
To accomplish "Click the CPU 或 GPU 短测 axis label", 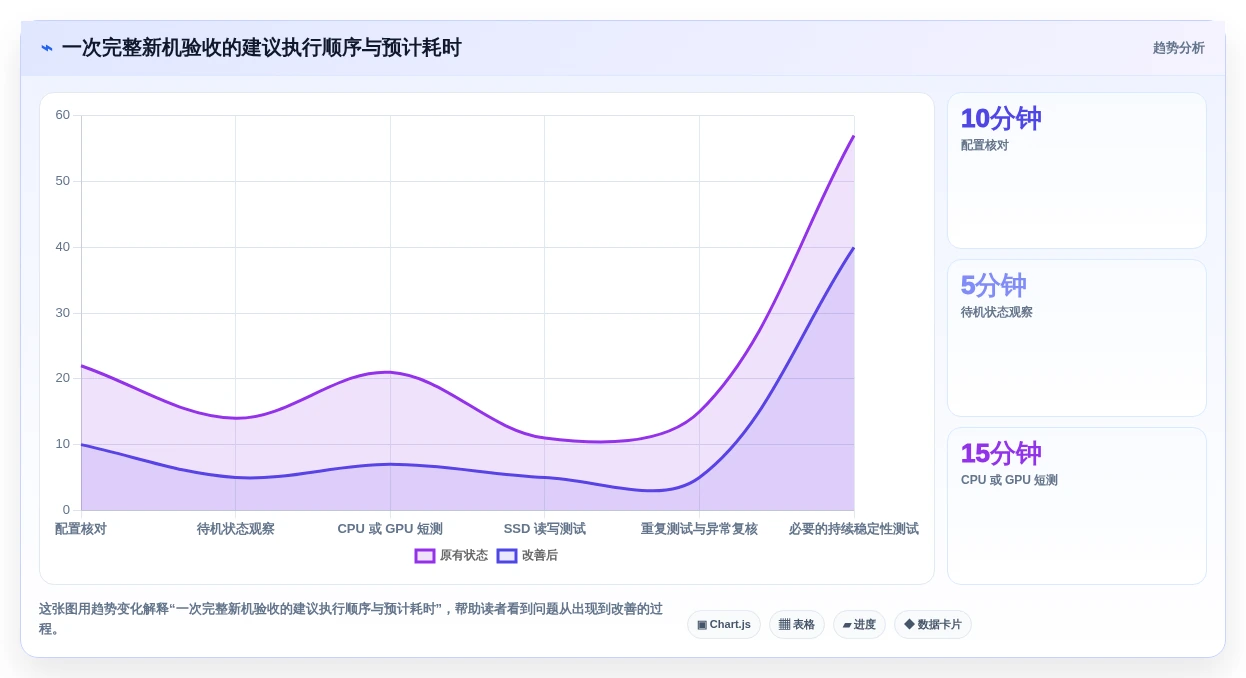I will [390, 529].
